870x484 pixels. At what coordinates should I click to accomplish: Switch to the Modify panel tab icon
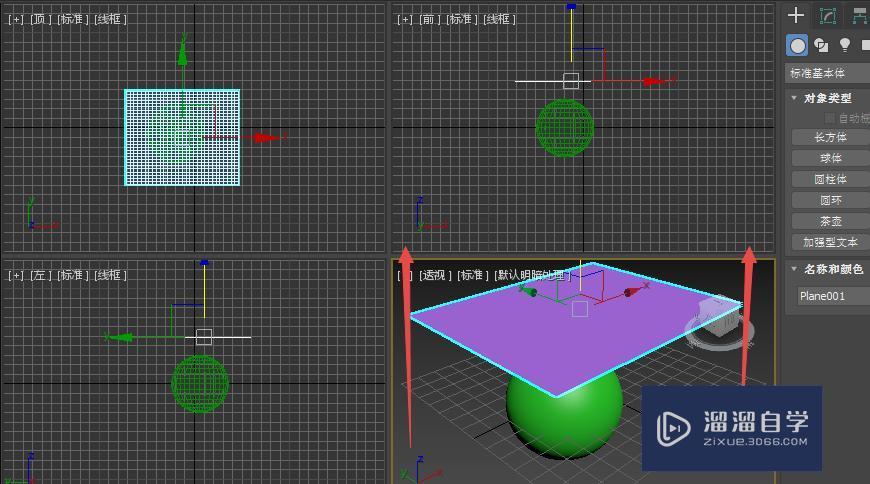coord(828,16)
